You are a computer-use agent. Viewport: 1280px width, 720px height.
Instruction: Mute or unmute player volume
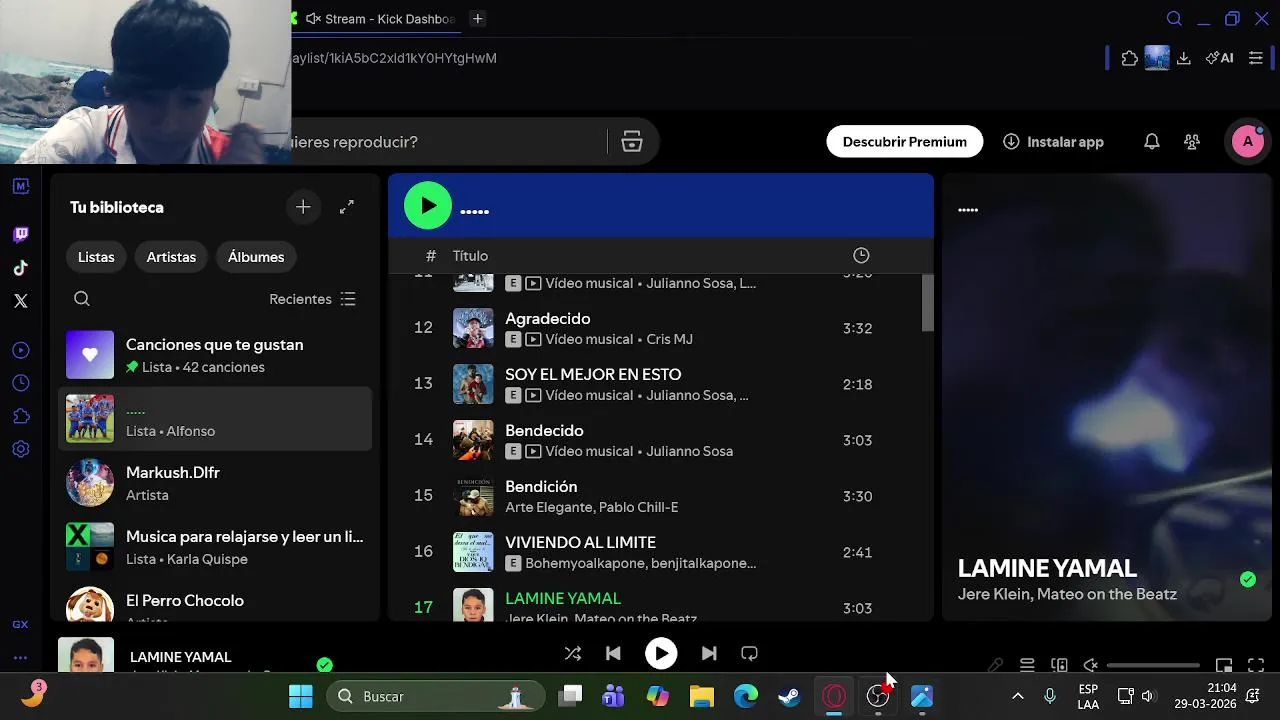coord(1091,665)
